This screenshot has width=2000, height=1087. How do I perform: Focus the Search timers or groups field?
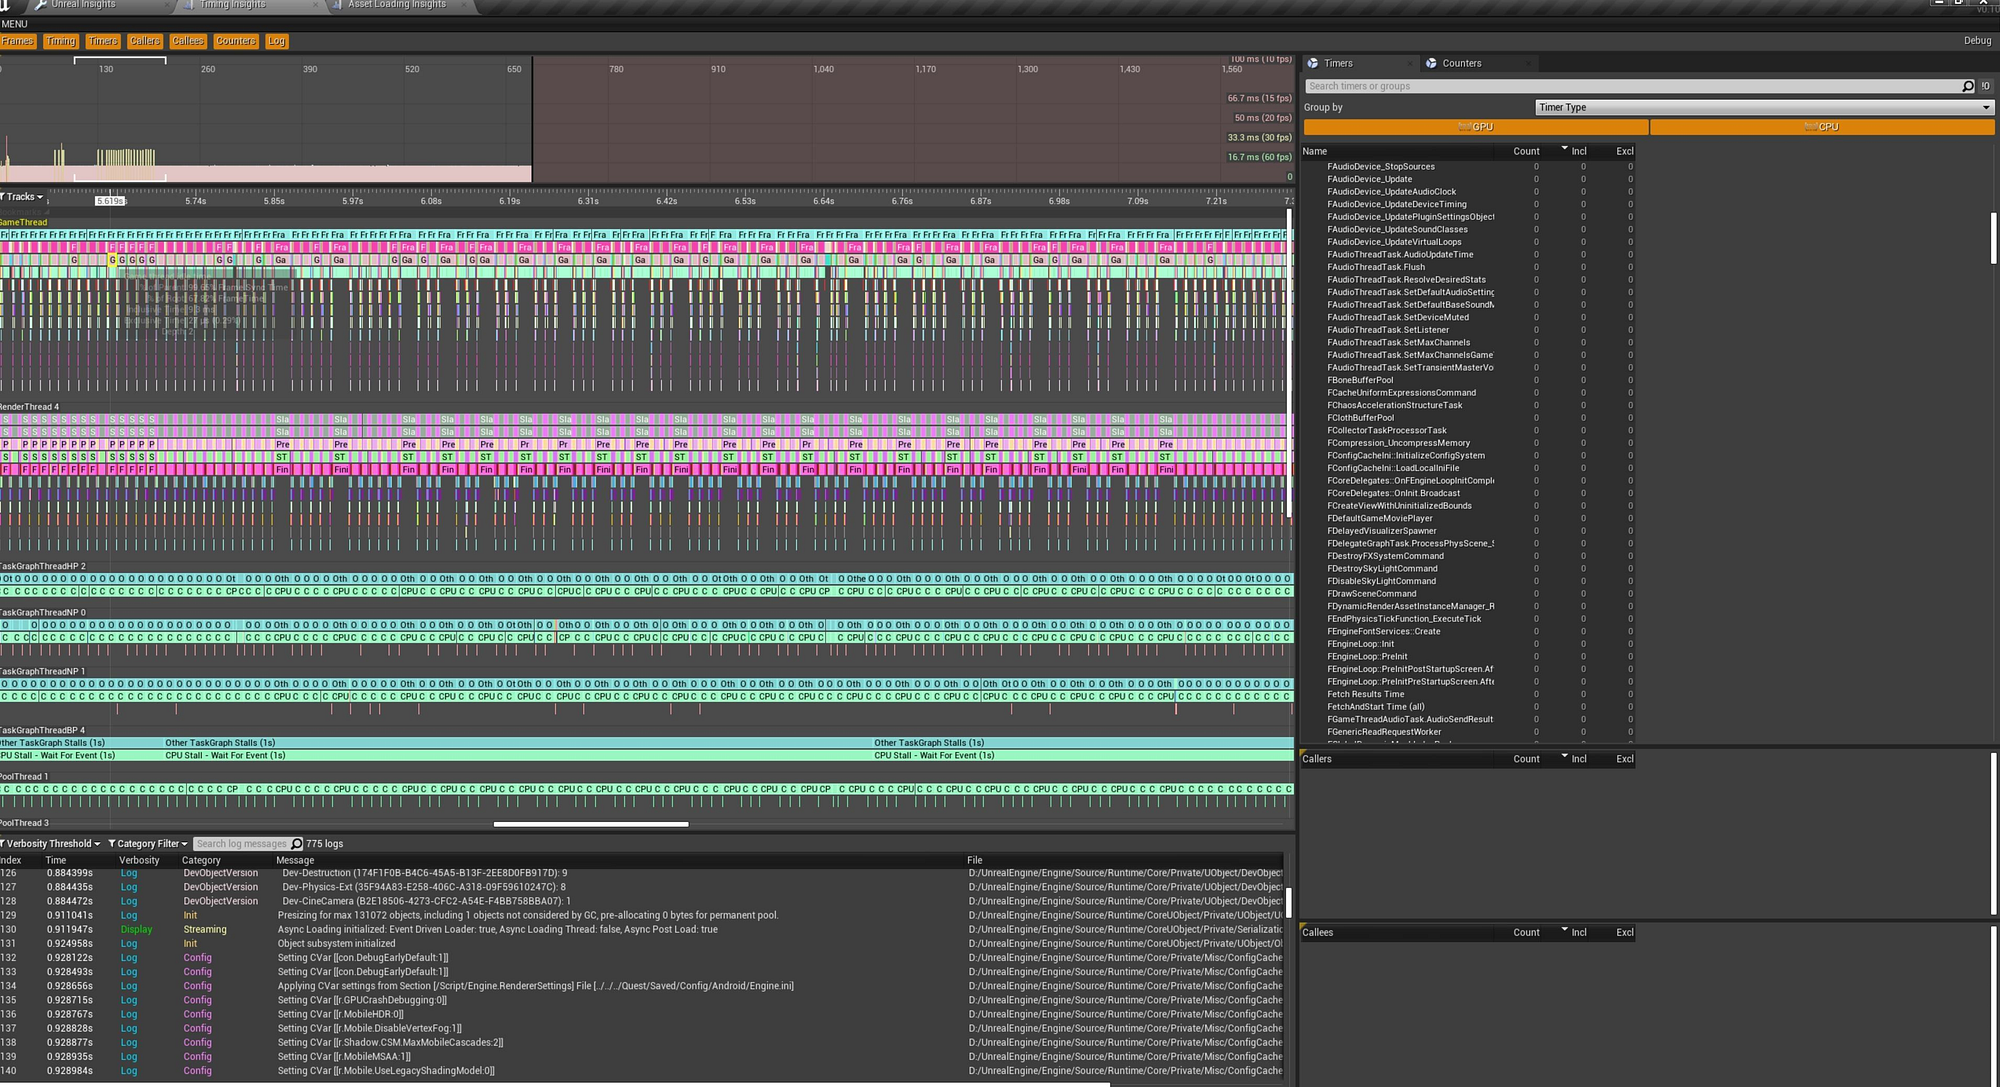point(1634,86)
